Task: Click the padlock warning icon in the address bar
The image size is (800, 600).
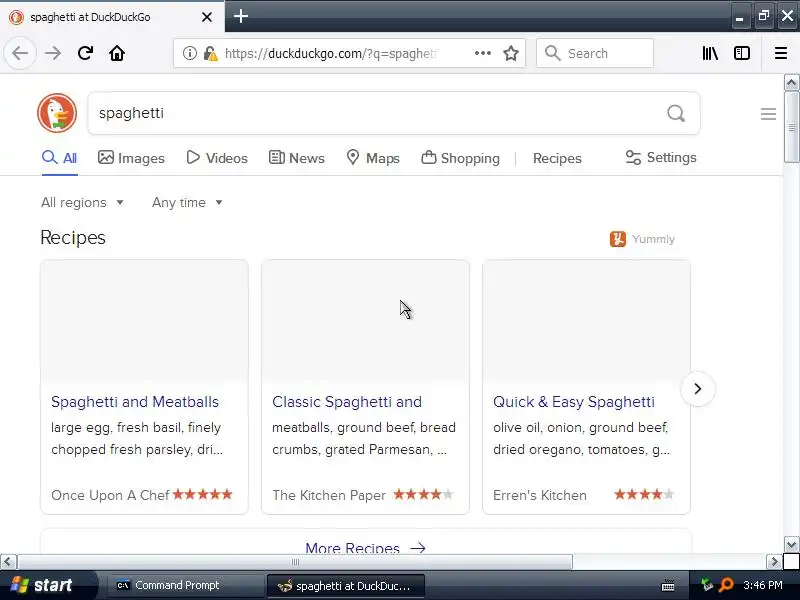Action: tap(210, 53)
